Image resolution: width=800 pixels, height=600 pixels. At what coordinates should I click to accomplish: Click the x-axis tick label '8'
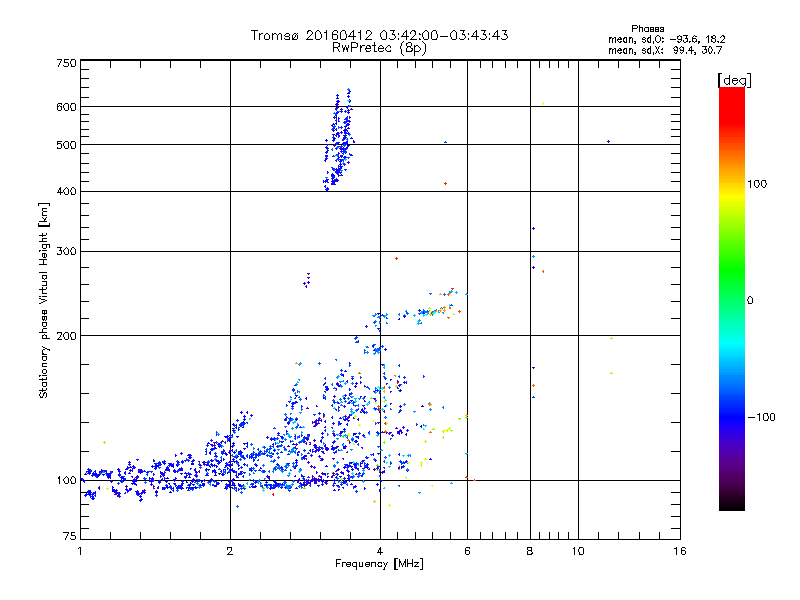point(530,551)
